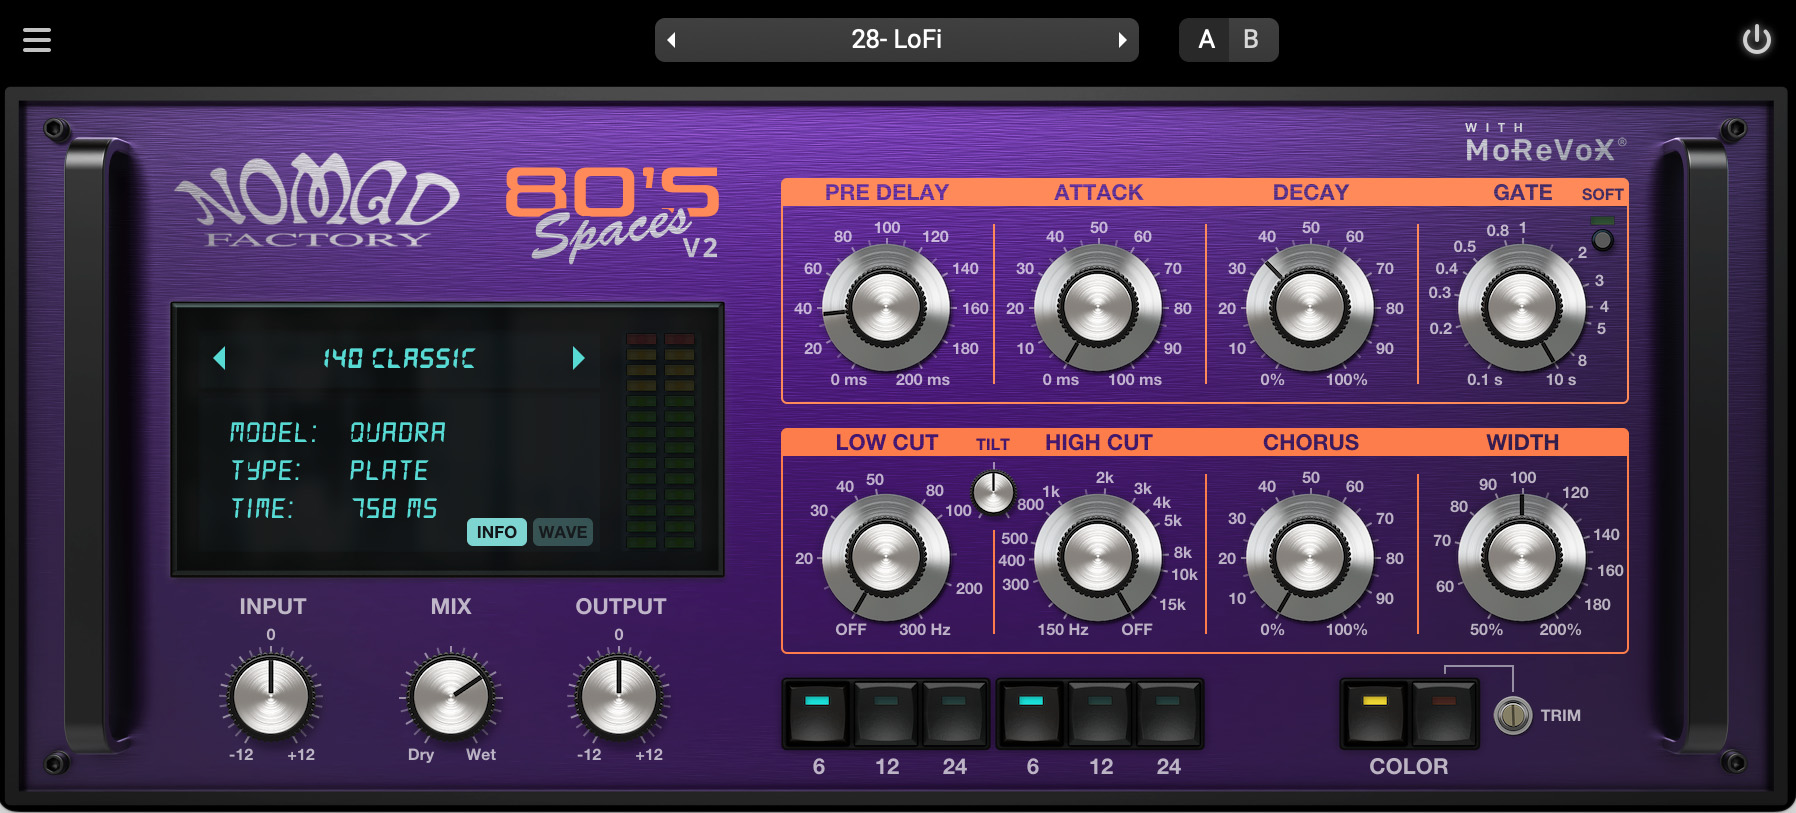Select high cut 24 dB slope button
This screenshot has height=813, width=1796.
click(1168, 714)
